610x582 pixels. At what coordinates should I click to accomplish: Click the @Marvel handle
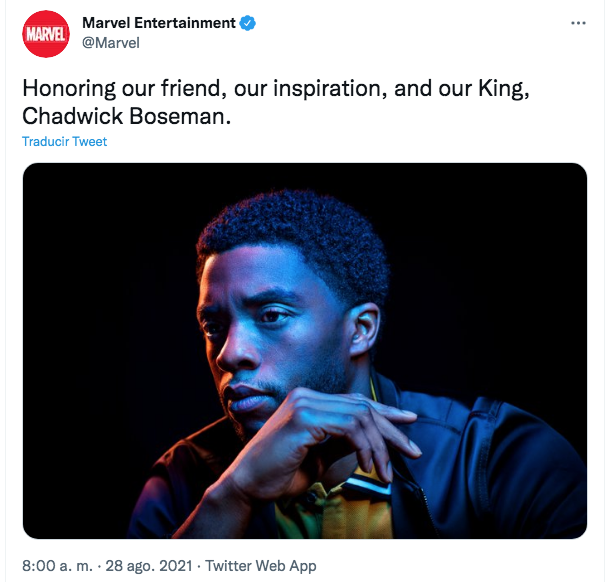pyautogui.click(x=110, y=43)
